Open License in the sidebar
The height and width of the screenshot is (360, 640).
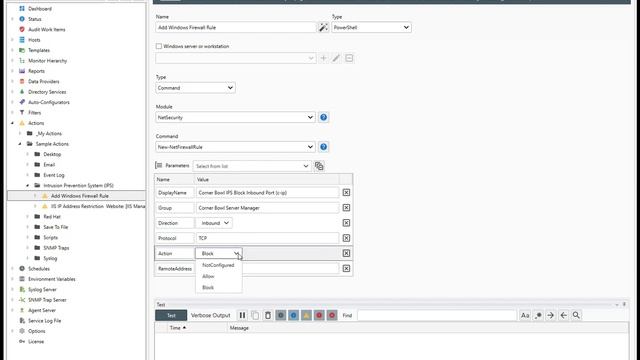(36, 342)
